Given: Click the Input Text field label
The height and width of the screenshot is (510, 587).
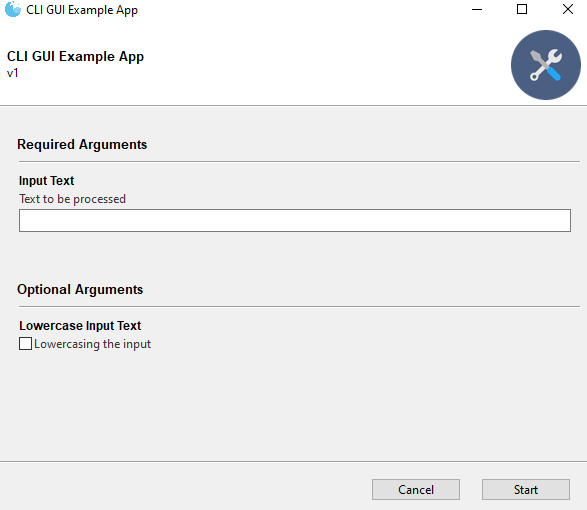Looking at the screenshot, I should pyautogui.click(x=46, y=180).
